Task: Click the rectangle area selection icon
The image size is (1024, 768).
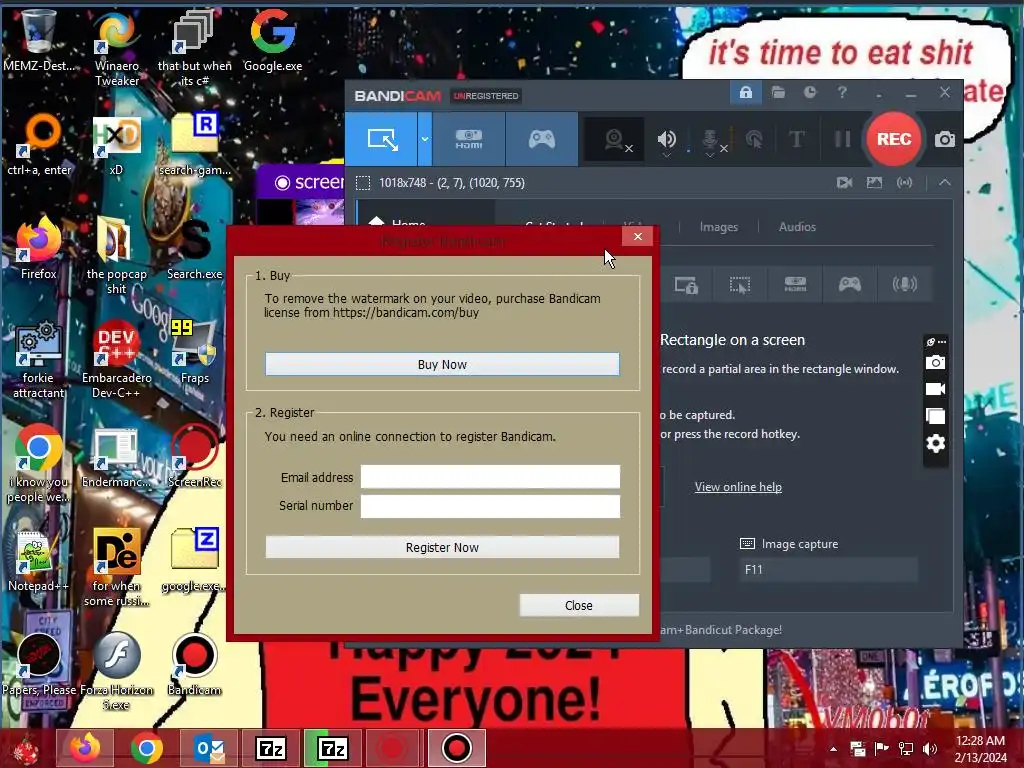Action: [363, 183]
